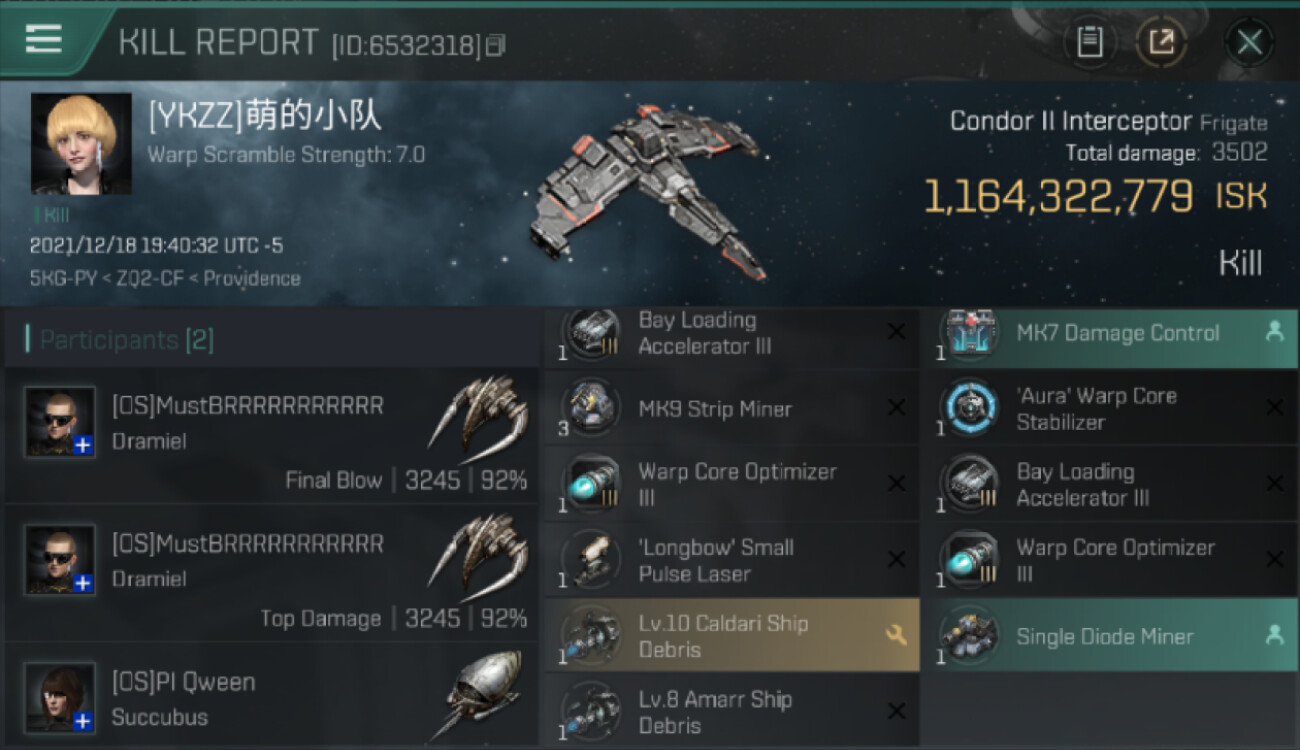Click the 'Longbow' Small Pulse Laser icon
Viewport: 1300px width, 750px height.
pyautogui.click(x=590, y=559)
